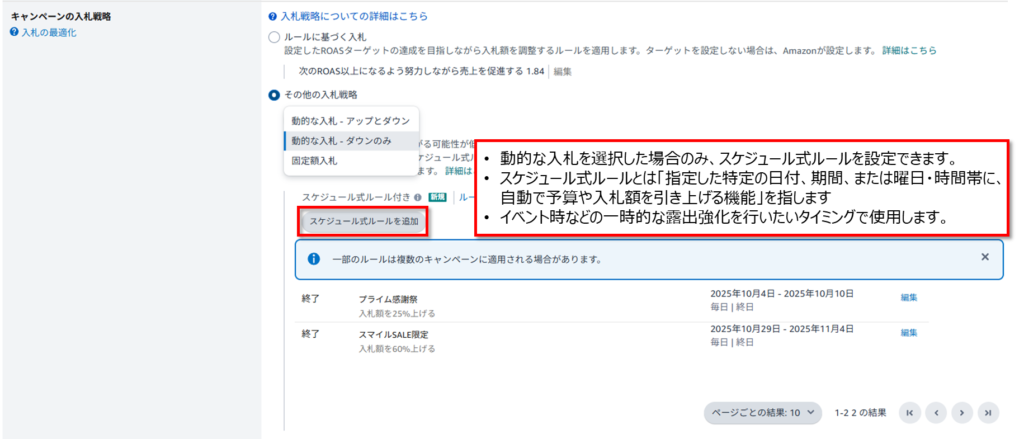Click the info icon next to スケジュール式ルール付き
This screenshot has height=439, width=1024.
(x=417, y=197)
